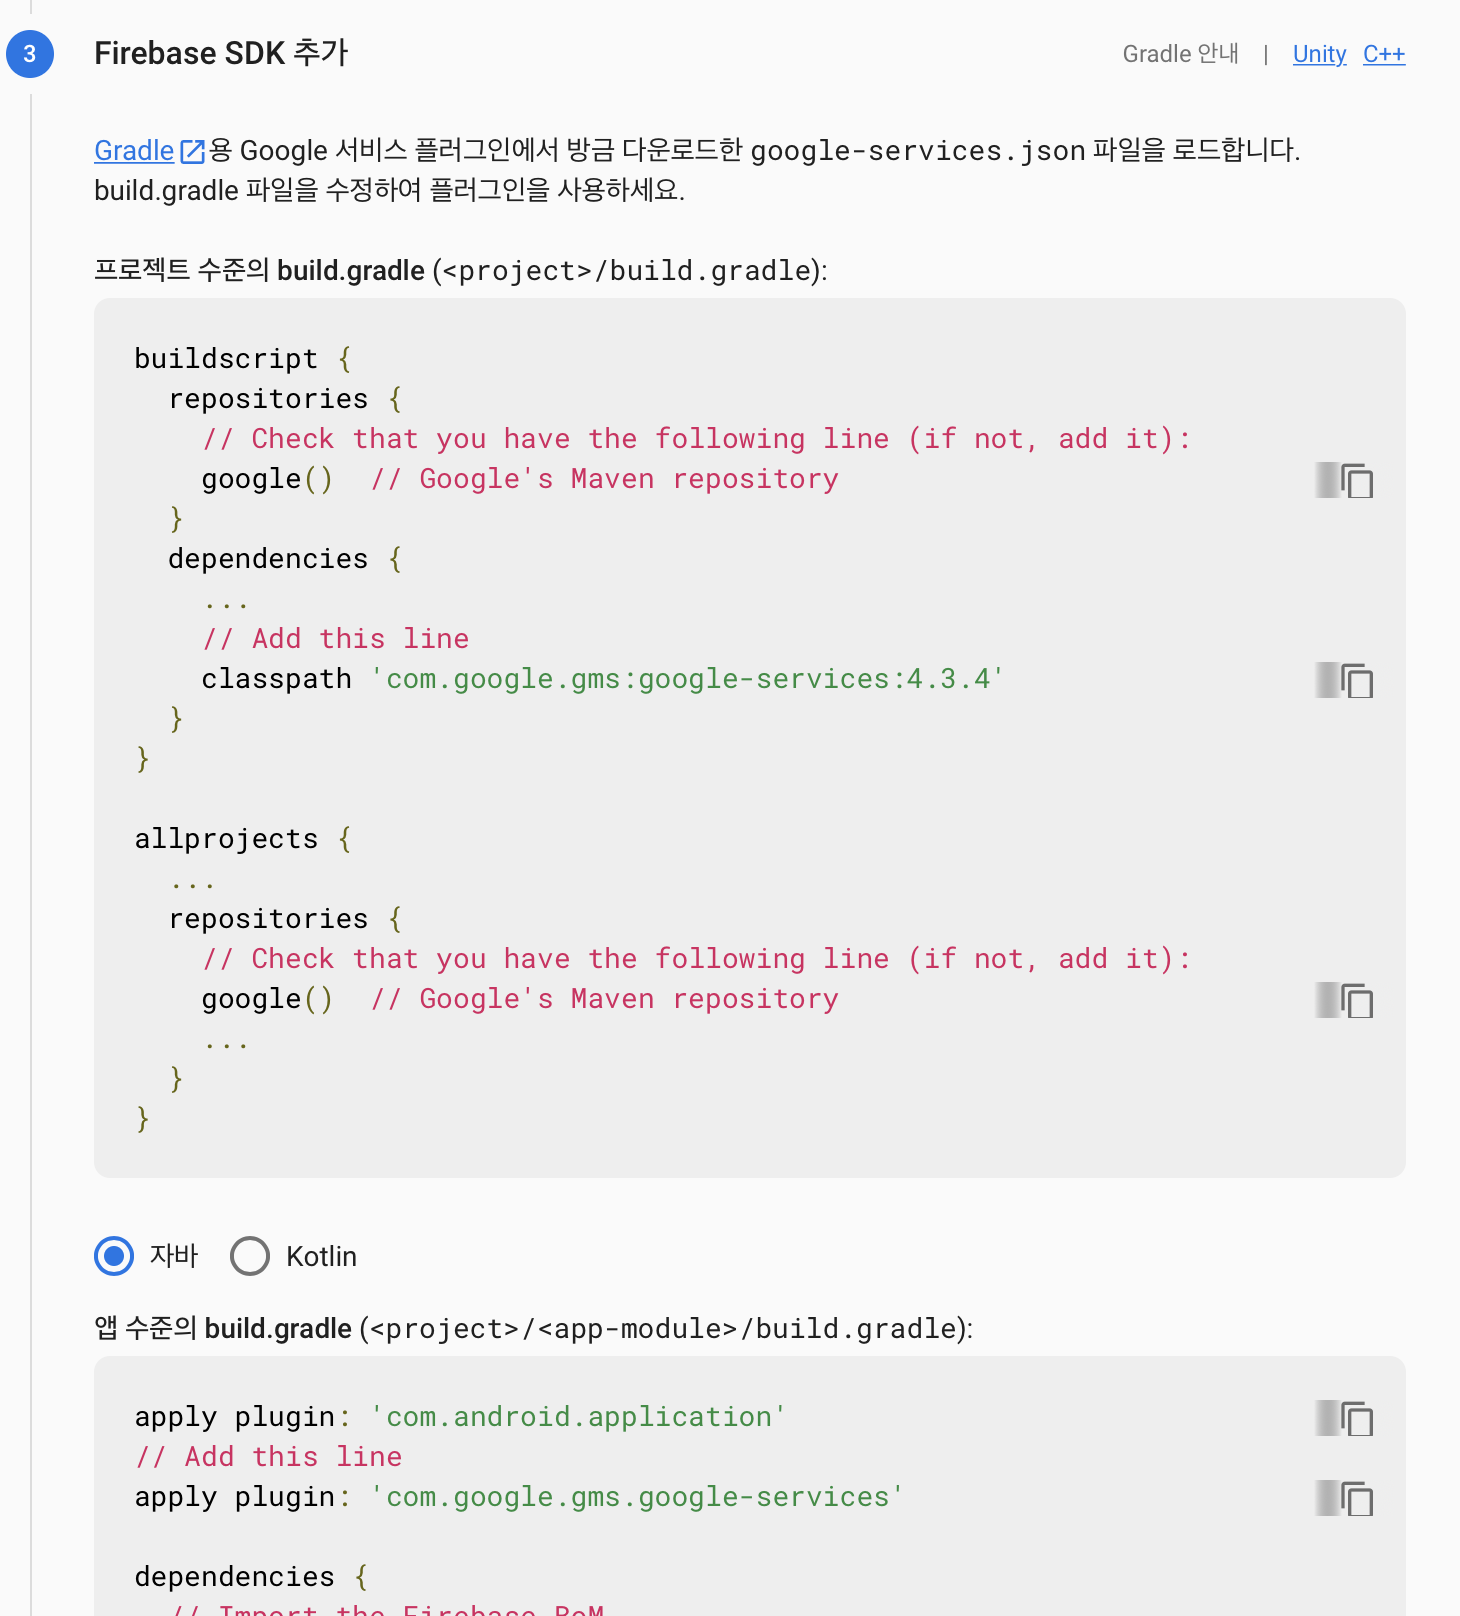
Task: Copy the 'com.google.gms.google-services' plugin line
Action: click(x=1357, y=1499)
